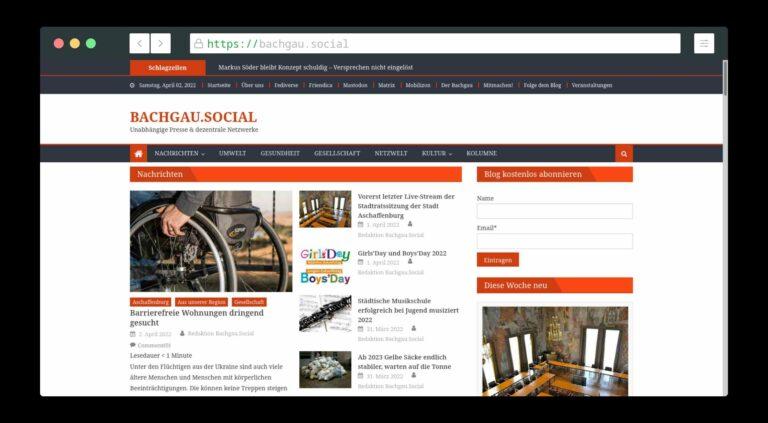Open the council chamber thumbnail for Live-Stream article
The height and width of the screenshot is (423, 768).
click(x=325, y=210)
